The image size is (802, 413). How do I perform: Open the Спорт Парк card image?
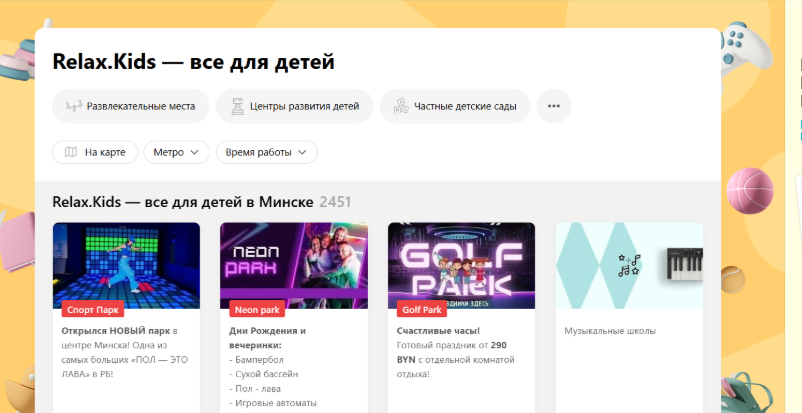point(126,266)
